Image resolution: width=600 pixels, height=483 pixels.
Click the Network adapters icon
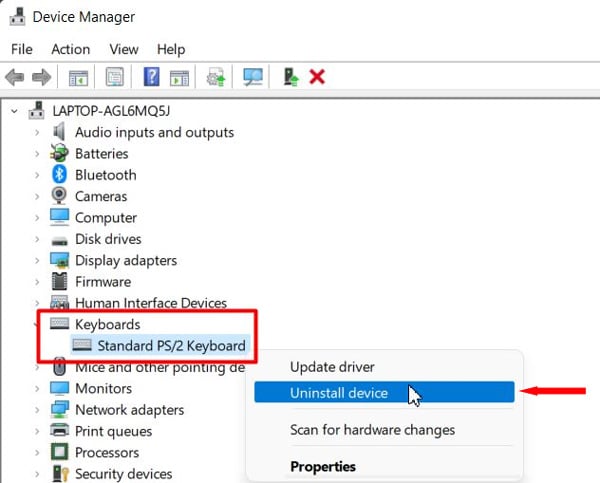pyautogui.click(x=59, y=409)
